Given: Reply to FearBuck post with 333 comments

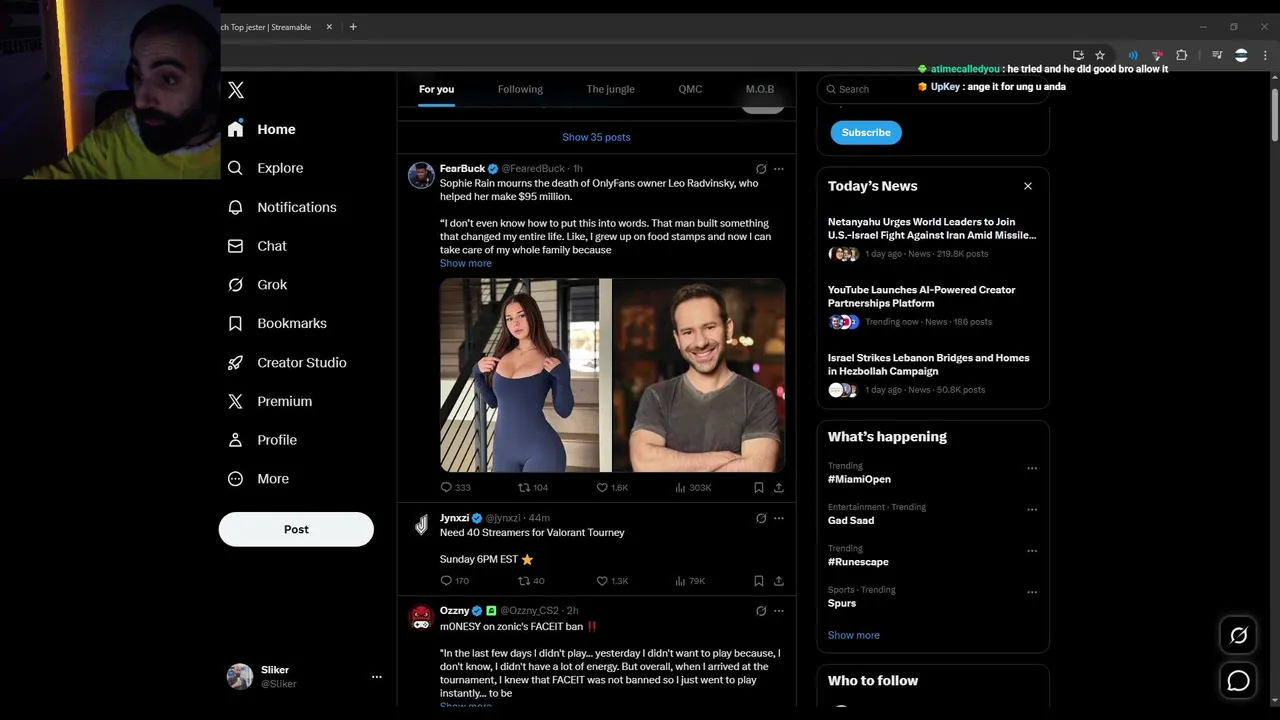Looking at the screenshot, I should pyautogui.click(x=455, y=488).
